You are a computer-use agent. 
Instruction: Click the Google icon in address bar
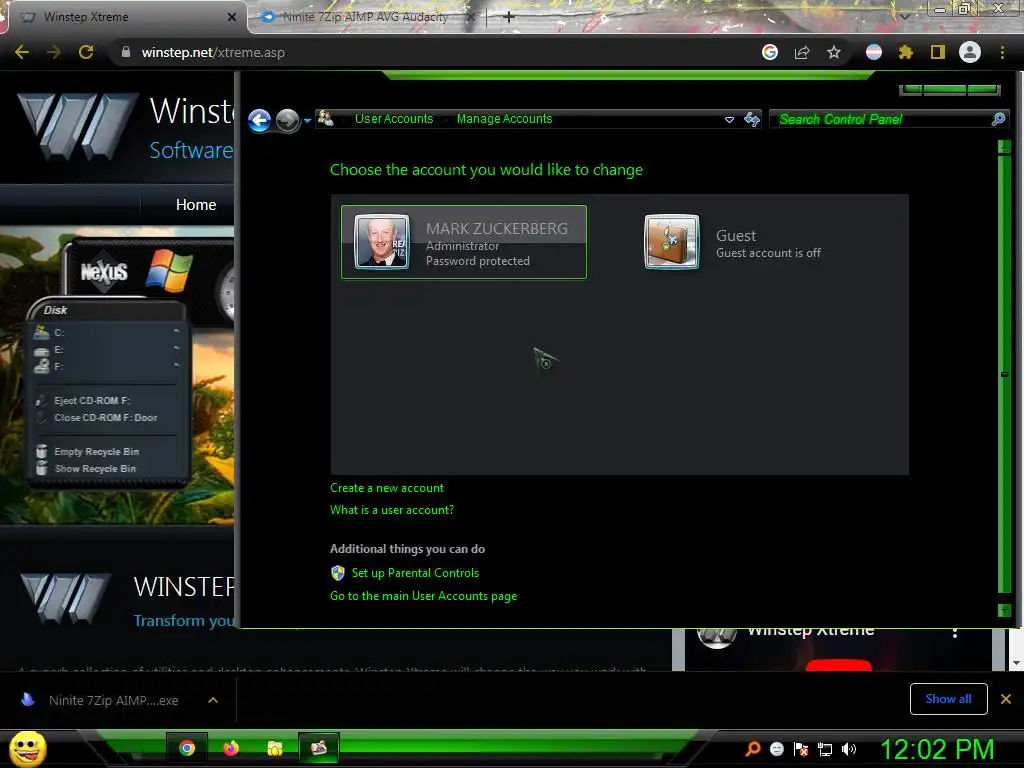click(770, 52)
